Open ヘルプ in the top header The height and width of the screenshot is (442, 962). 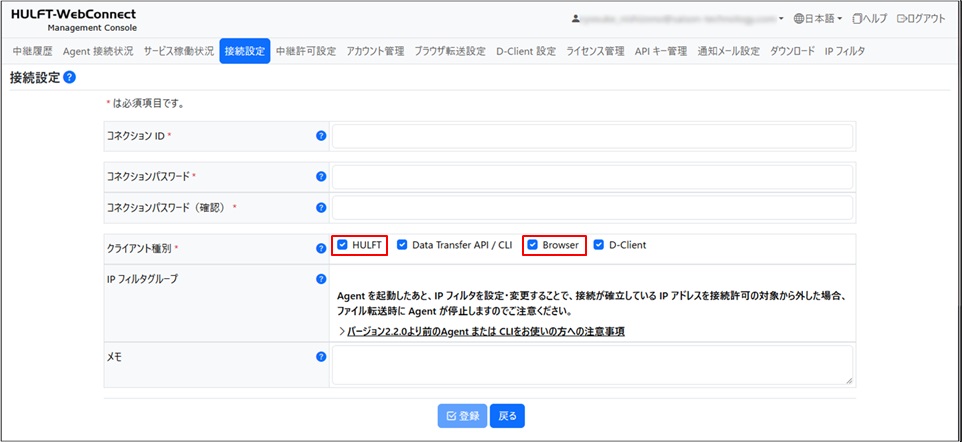tap(870, 18)
